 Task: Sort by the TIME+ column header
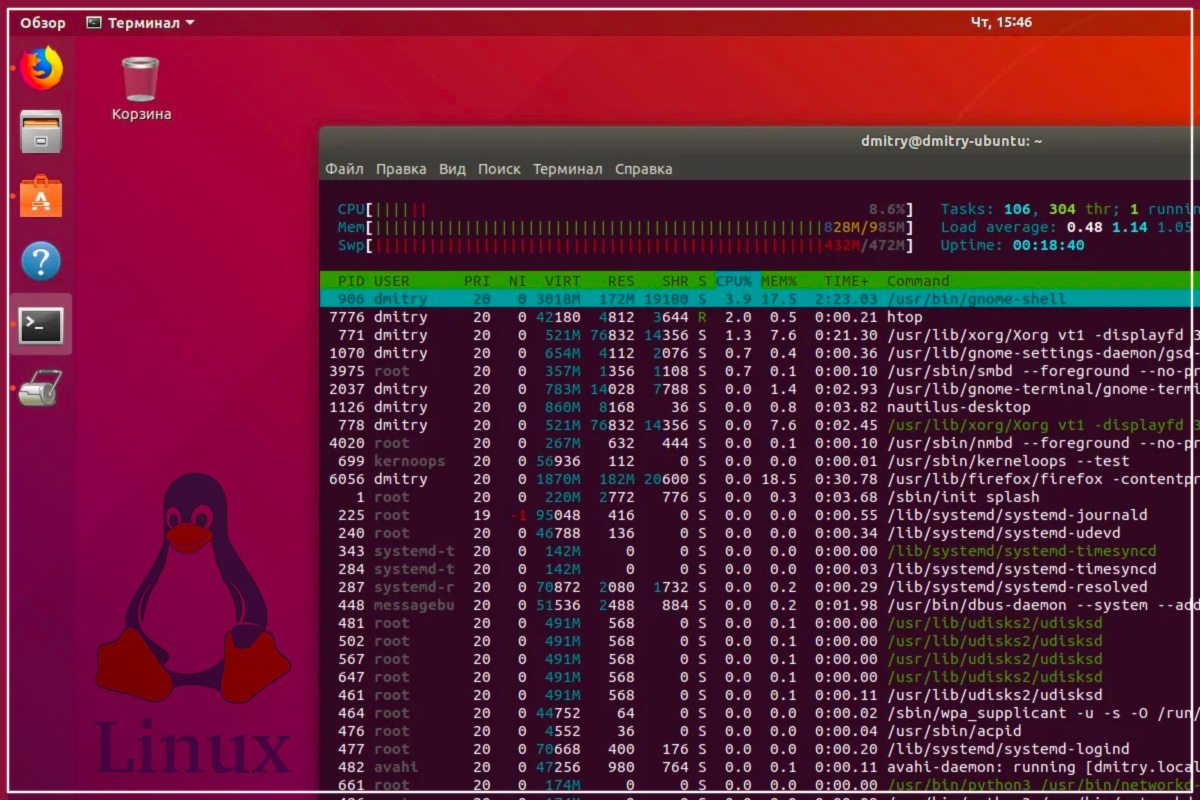pyautogui.click(x=846, y=281)
